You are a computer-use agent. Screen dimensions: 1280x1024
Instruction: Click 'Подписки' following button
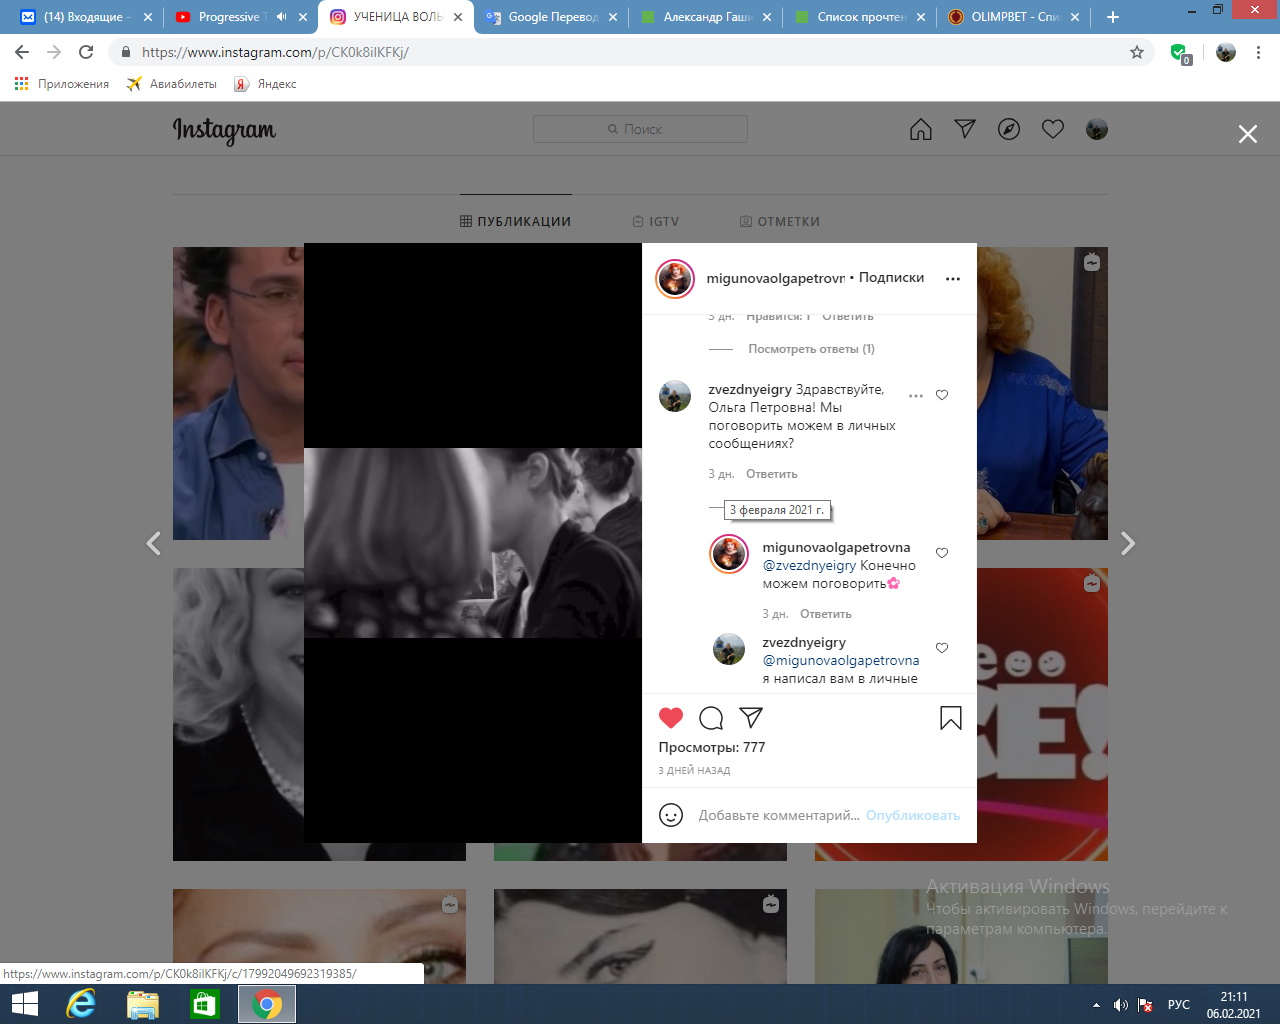892,278
